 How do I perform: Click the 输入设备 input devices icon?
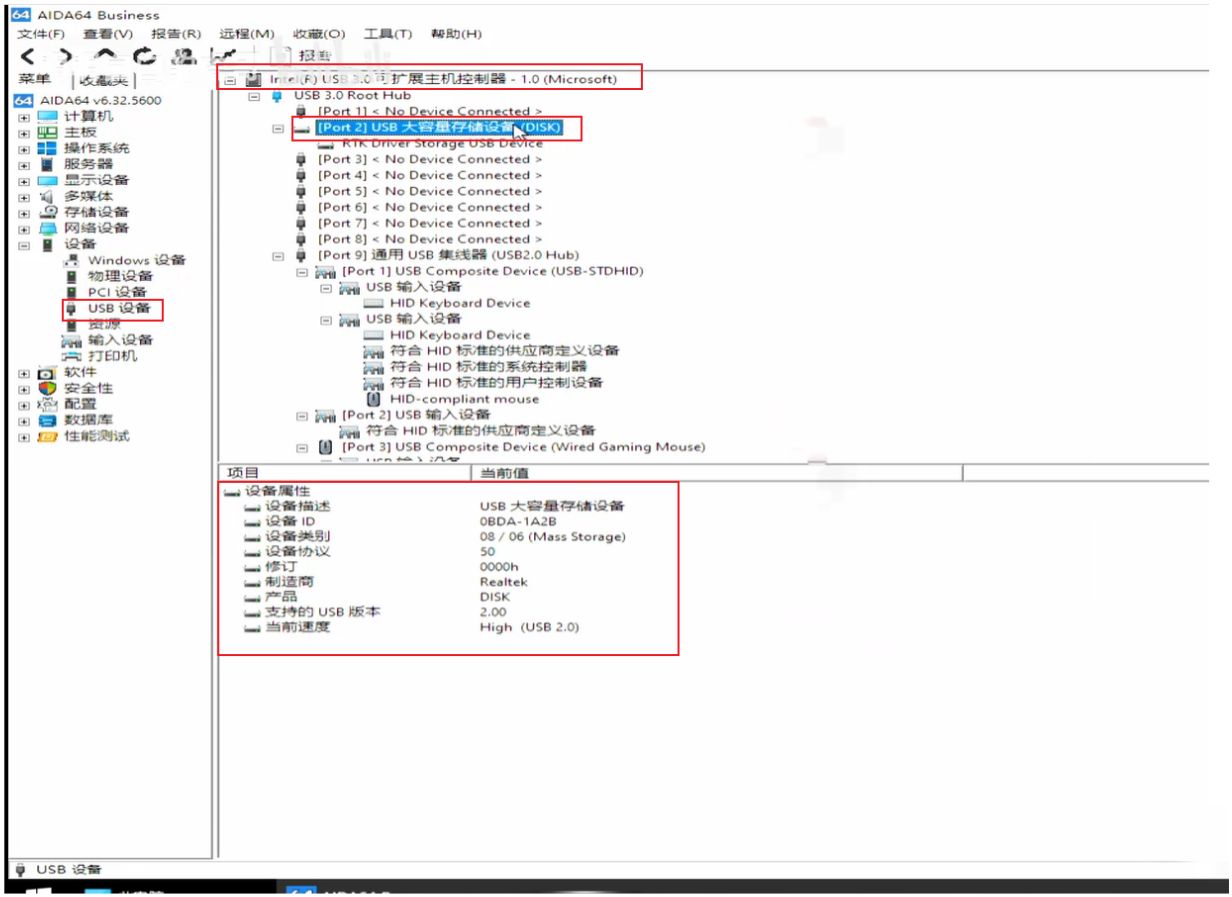coord(71,340)
